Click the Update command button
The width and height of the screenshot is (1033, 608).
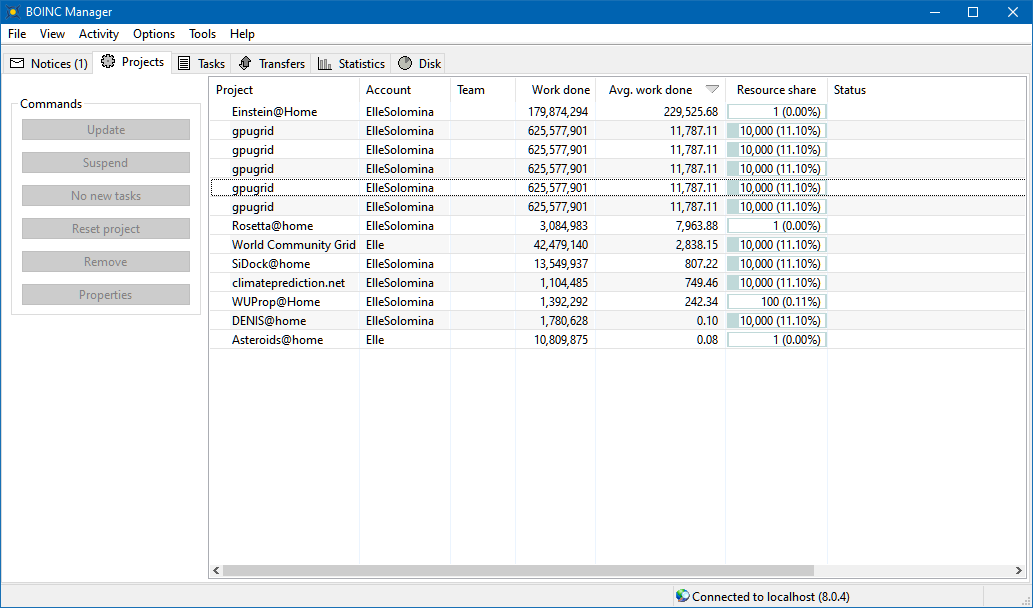106,130
